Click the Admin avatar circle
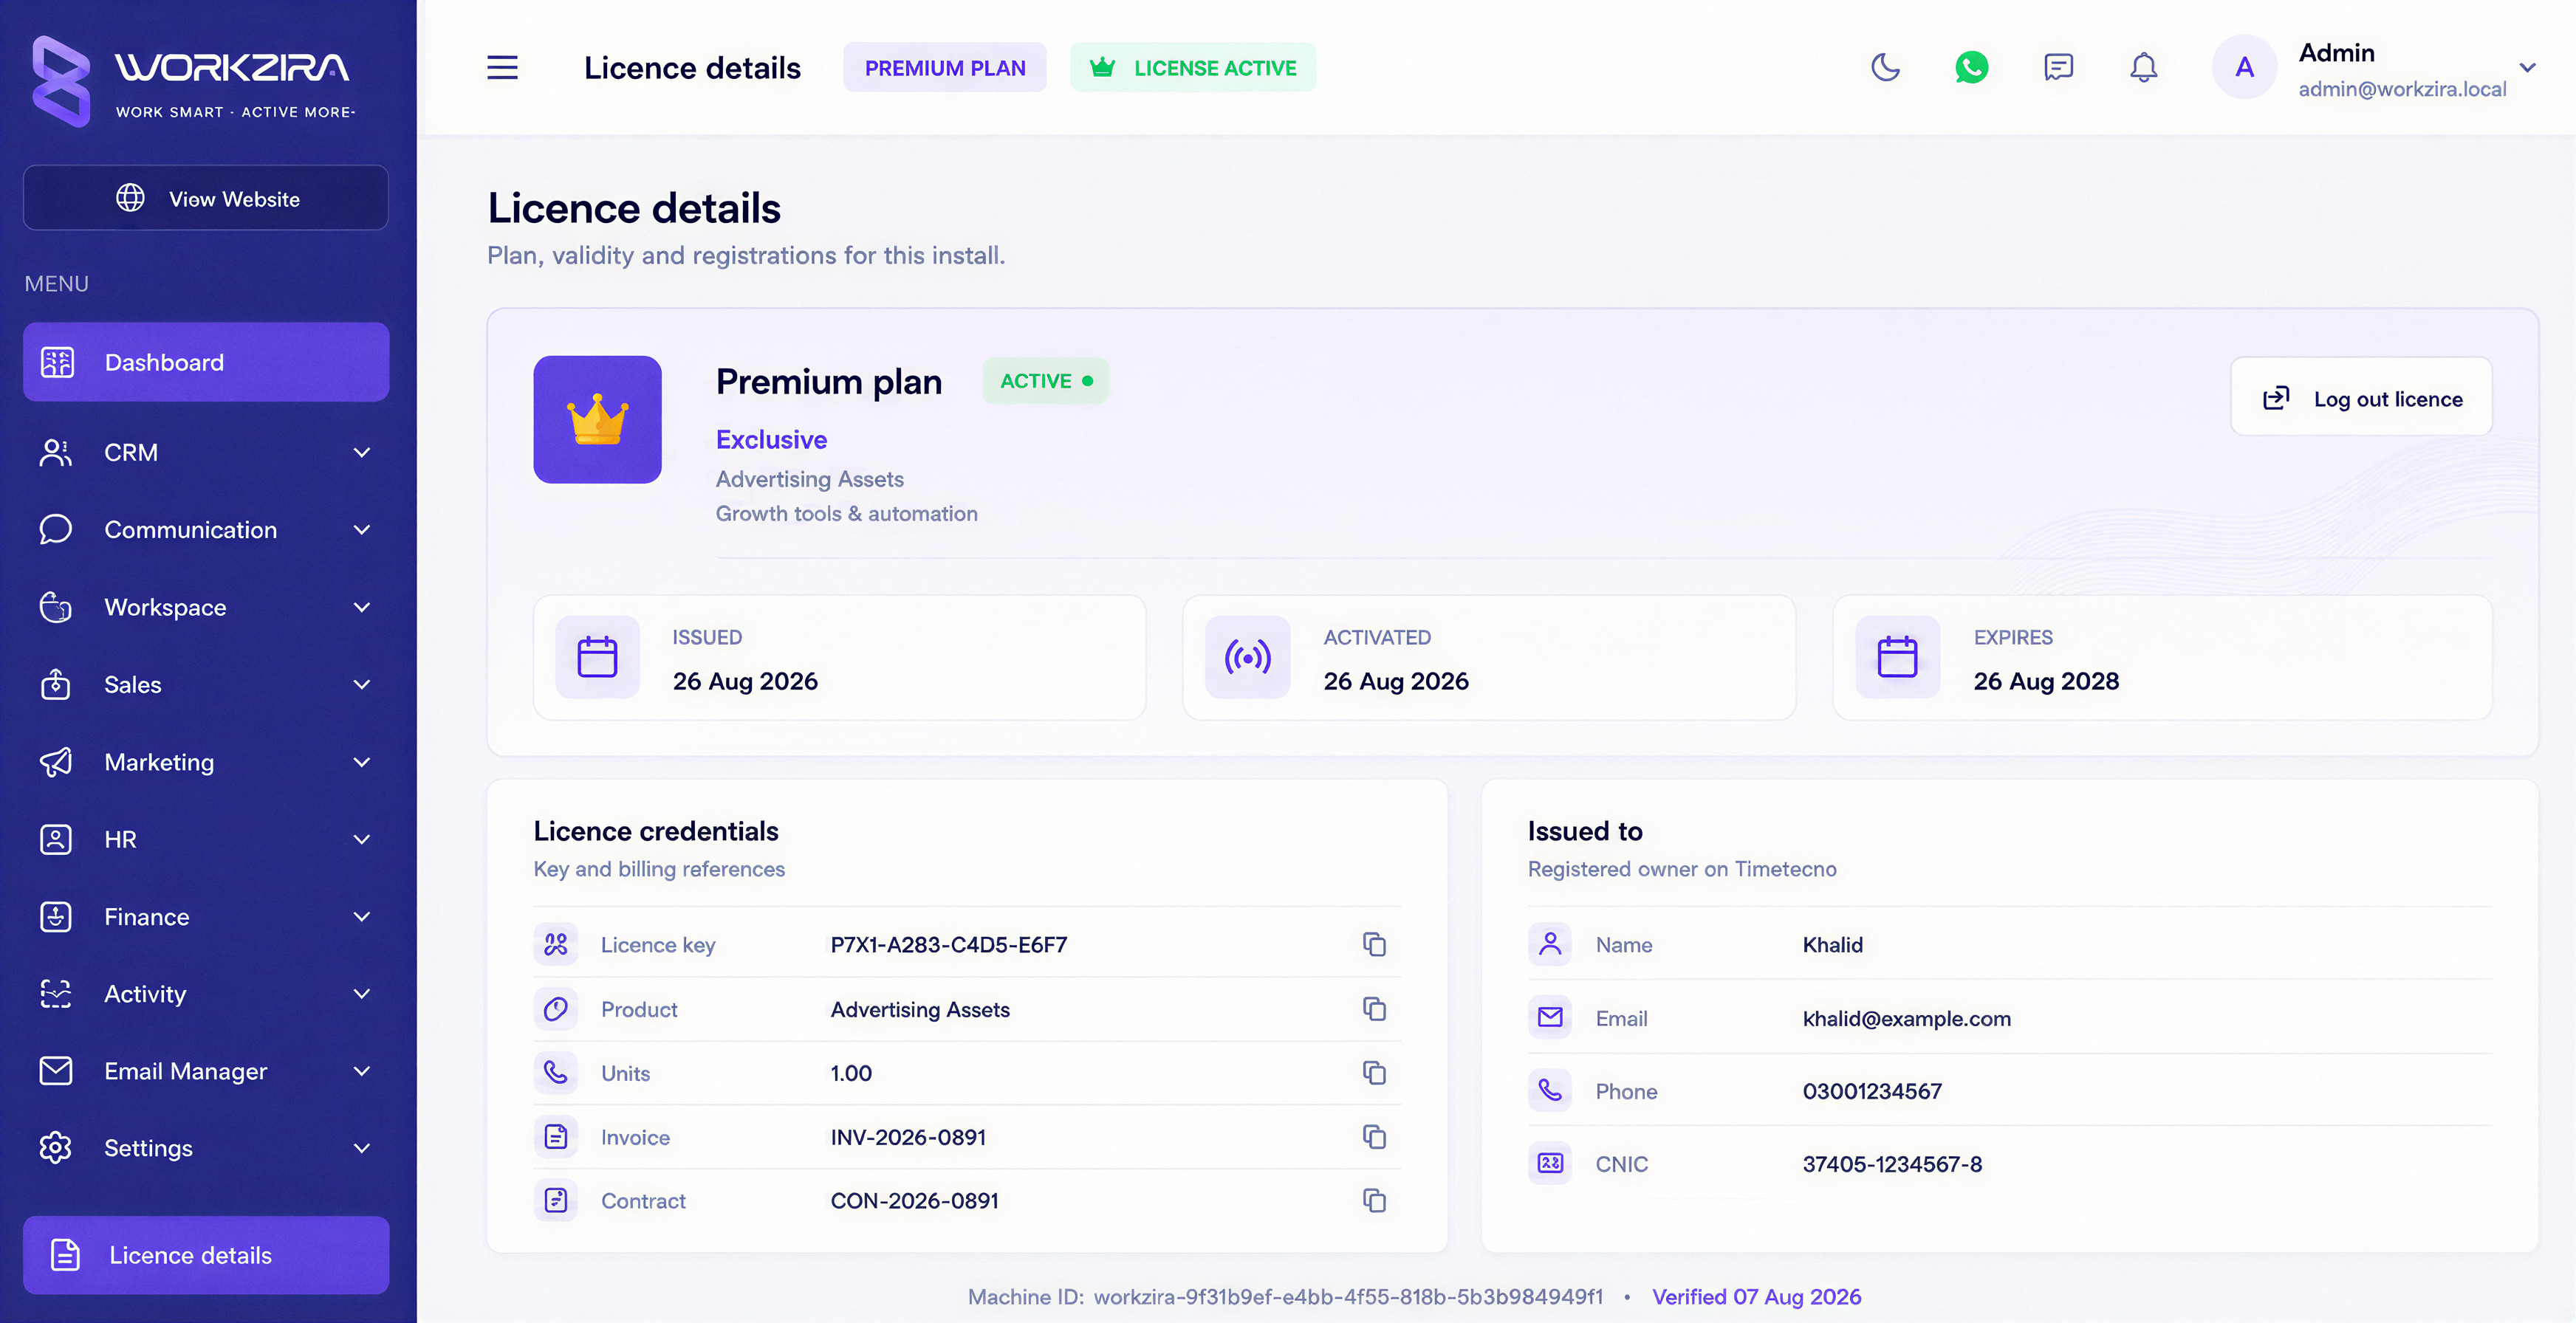 [x=2244, y=67]
